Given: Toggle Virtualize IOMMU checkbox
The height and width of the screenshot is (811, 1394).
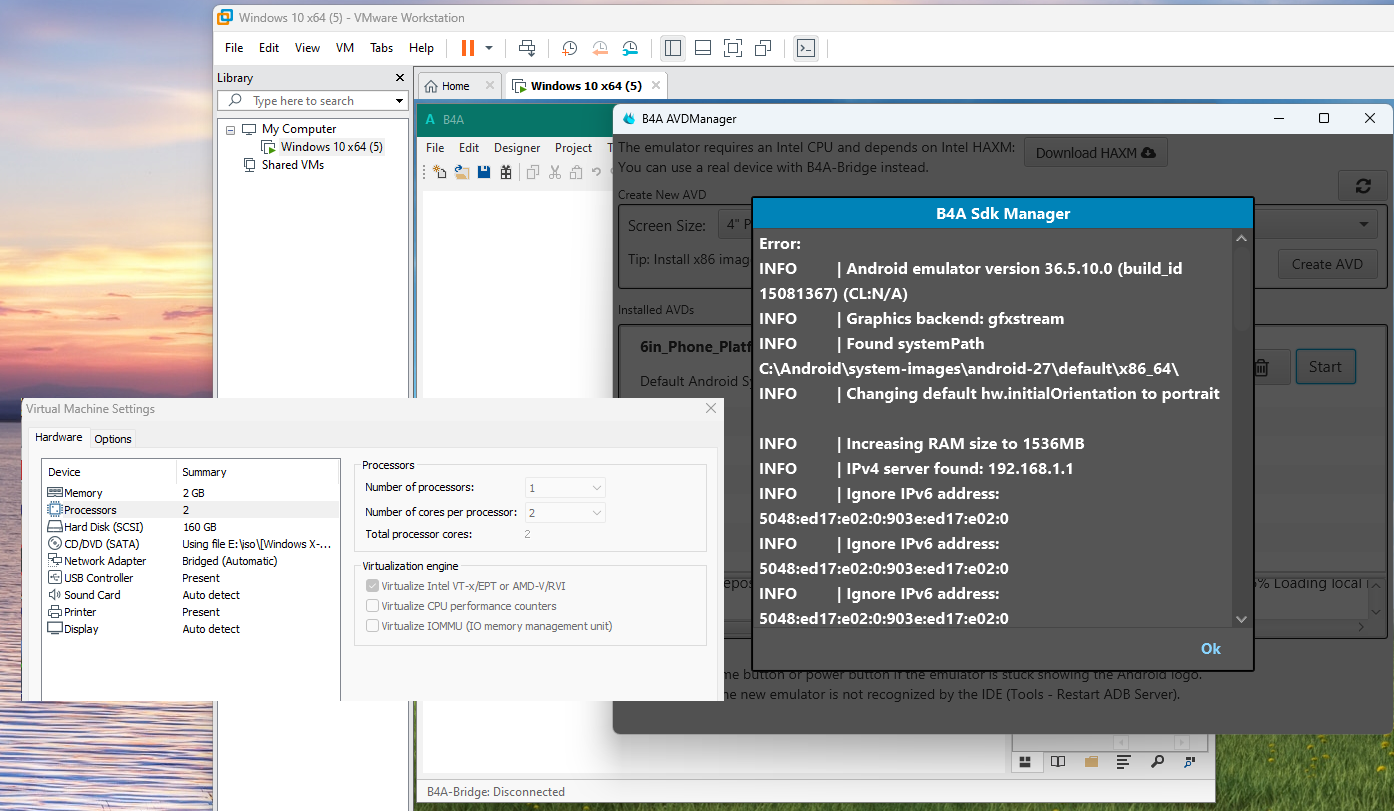Looking at the screenshot, I should tap(373, 626).
